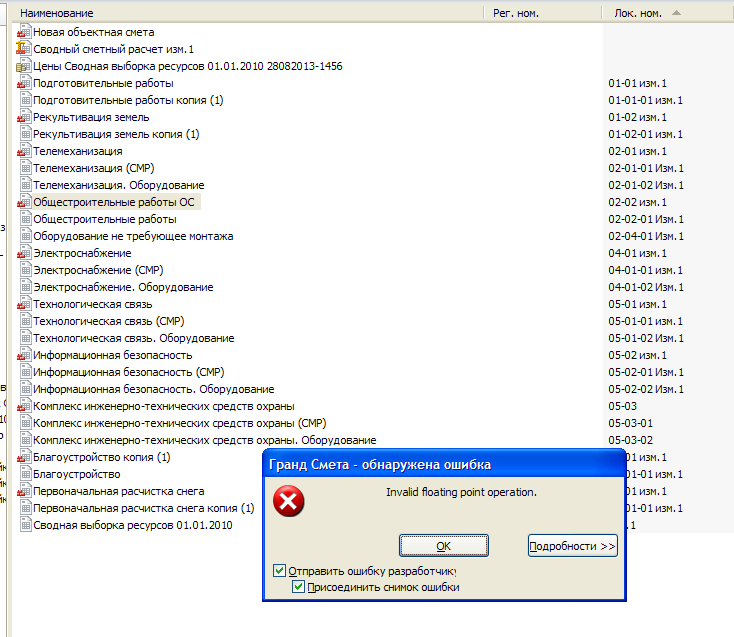The height and width of the screenshot is (637, 734).
Task: Sort list by Рег. ном. column header
Action: coord(542,13)
